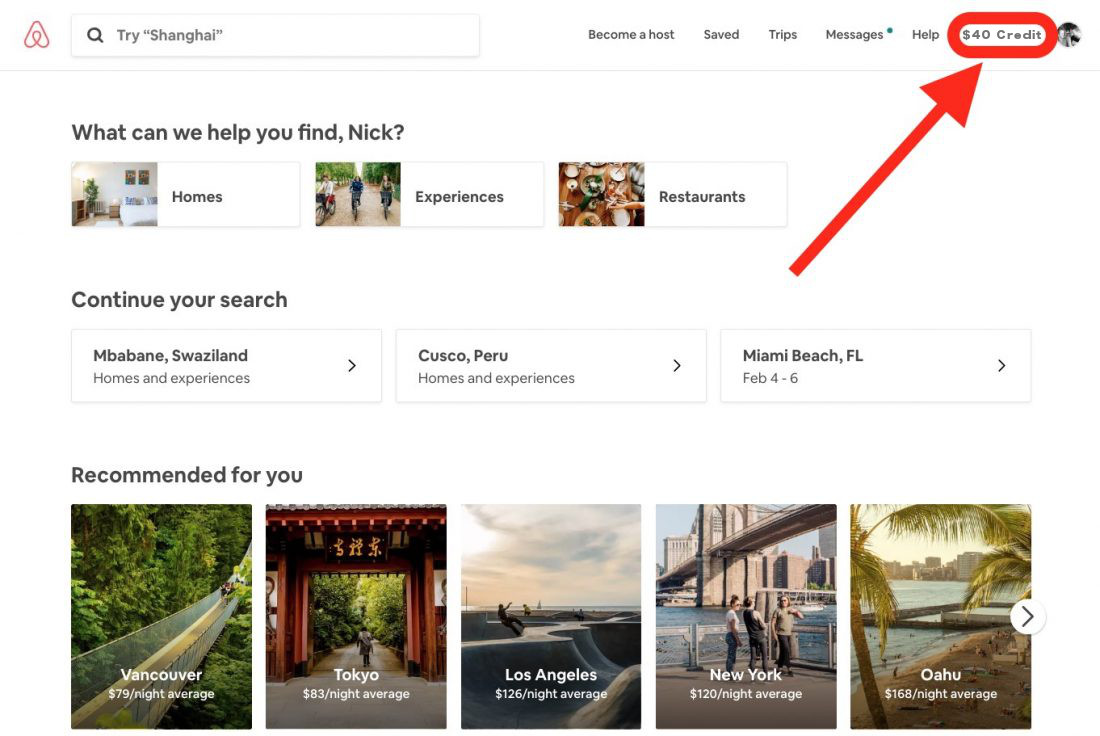1100x736 pixels.
Task: Click the Airbnb logo icon
Action: pos(36,34)
